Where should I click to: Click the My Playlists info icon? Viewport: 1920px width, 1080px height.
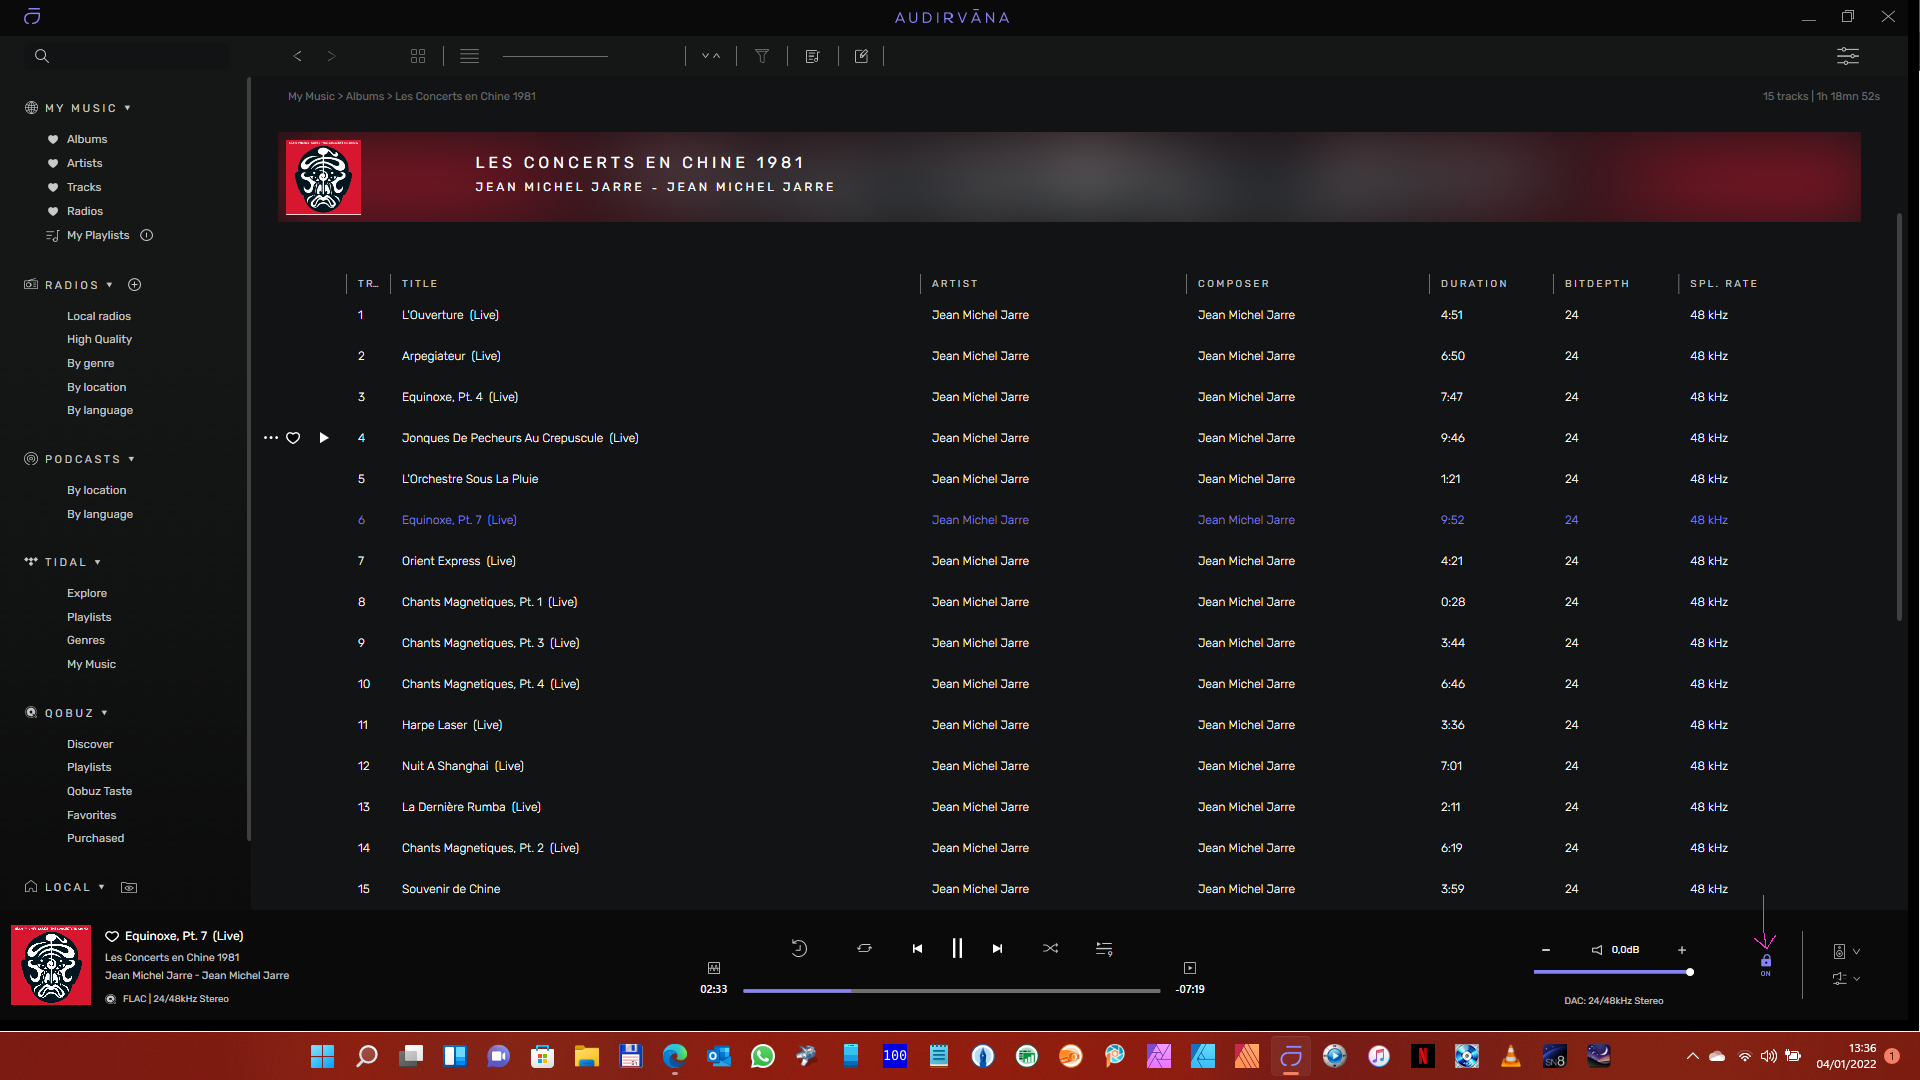[x=147, y=235]
